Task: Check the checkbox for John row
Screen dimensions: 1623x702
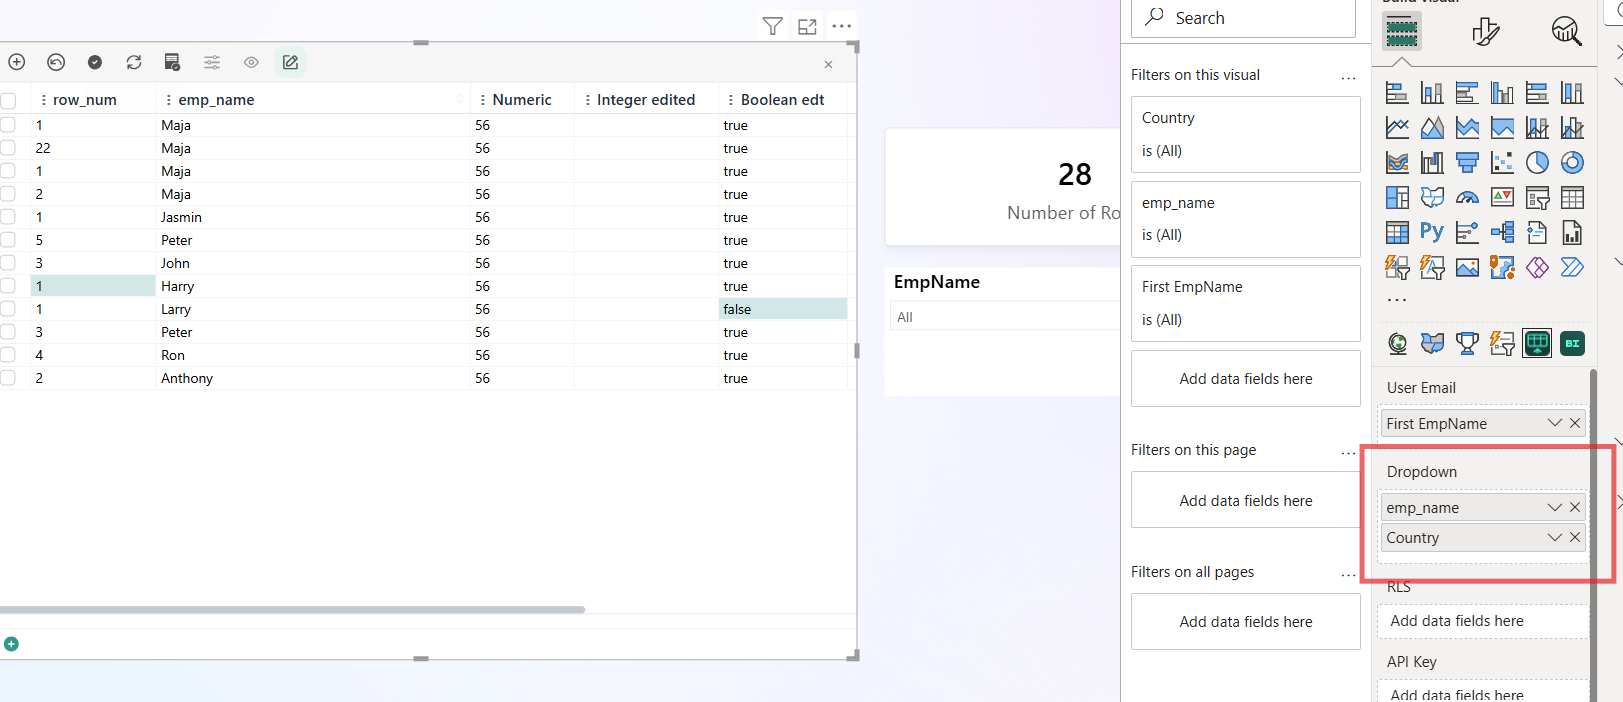Action: [x=8, y=263]
